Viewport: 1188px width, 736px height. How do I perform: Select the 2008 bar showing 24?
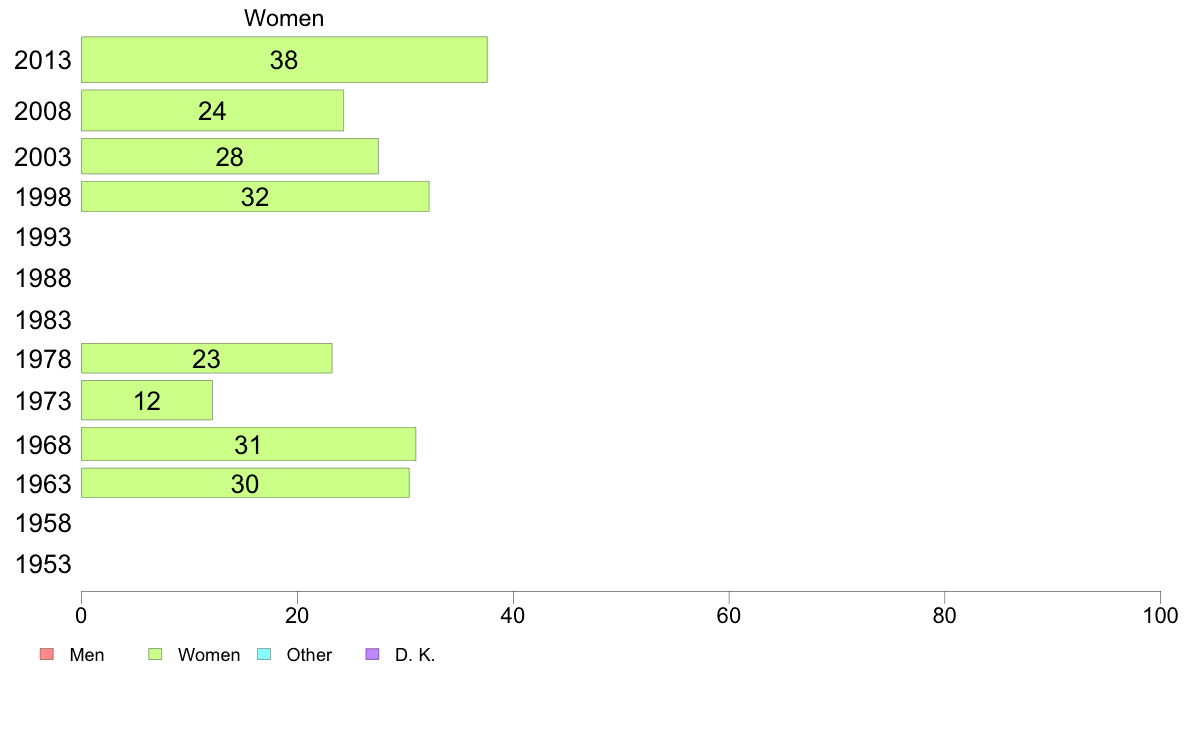pos(212,111)
